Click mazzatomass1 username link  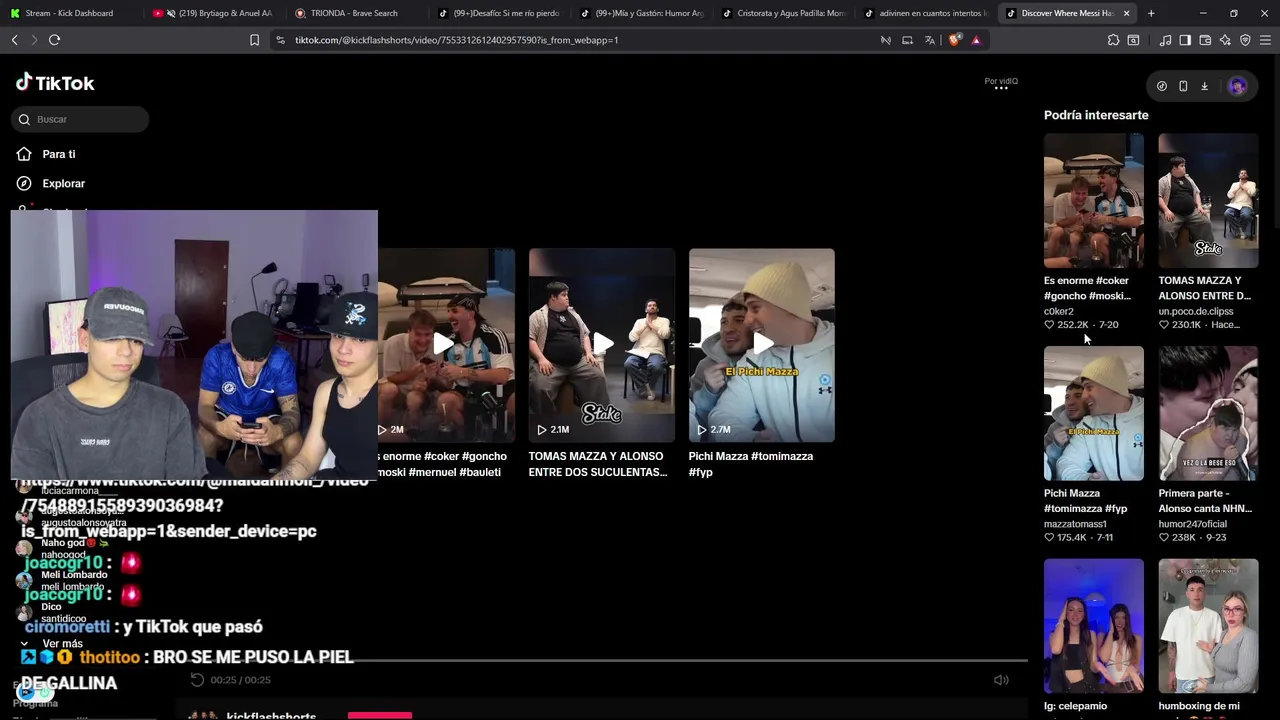point(1075,524)
